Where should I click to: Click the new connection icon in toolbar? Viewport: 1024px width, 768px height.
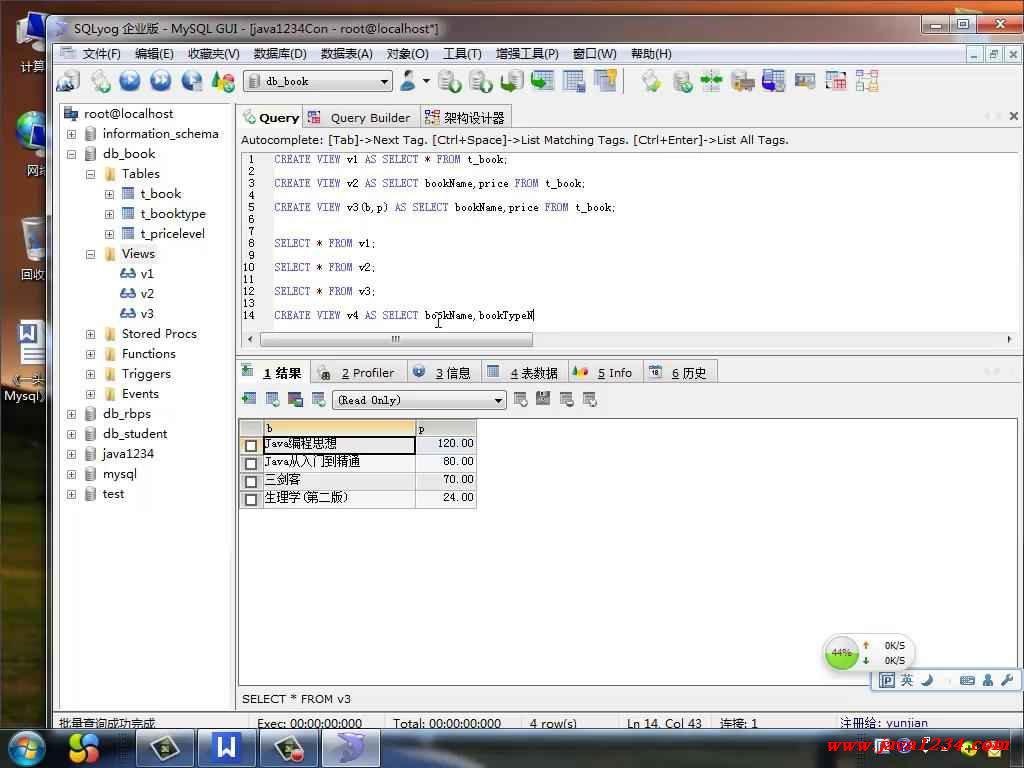68,81
